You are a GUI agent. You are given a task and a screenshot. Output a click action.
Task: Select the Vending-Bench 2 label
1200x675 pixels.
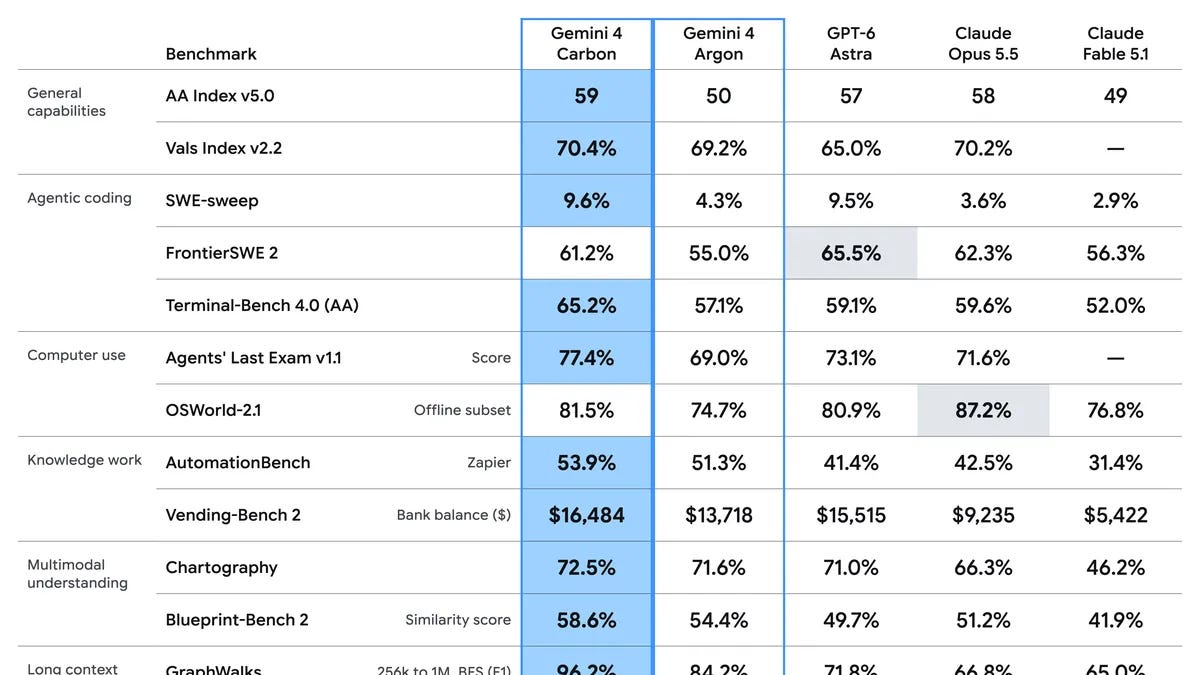(233, 515)
